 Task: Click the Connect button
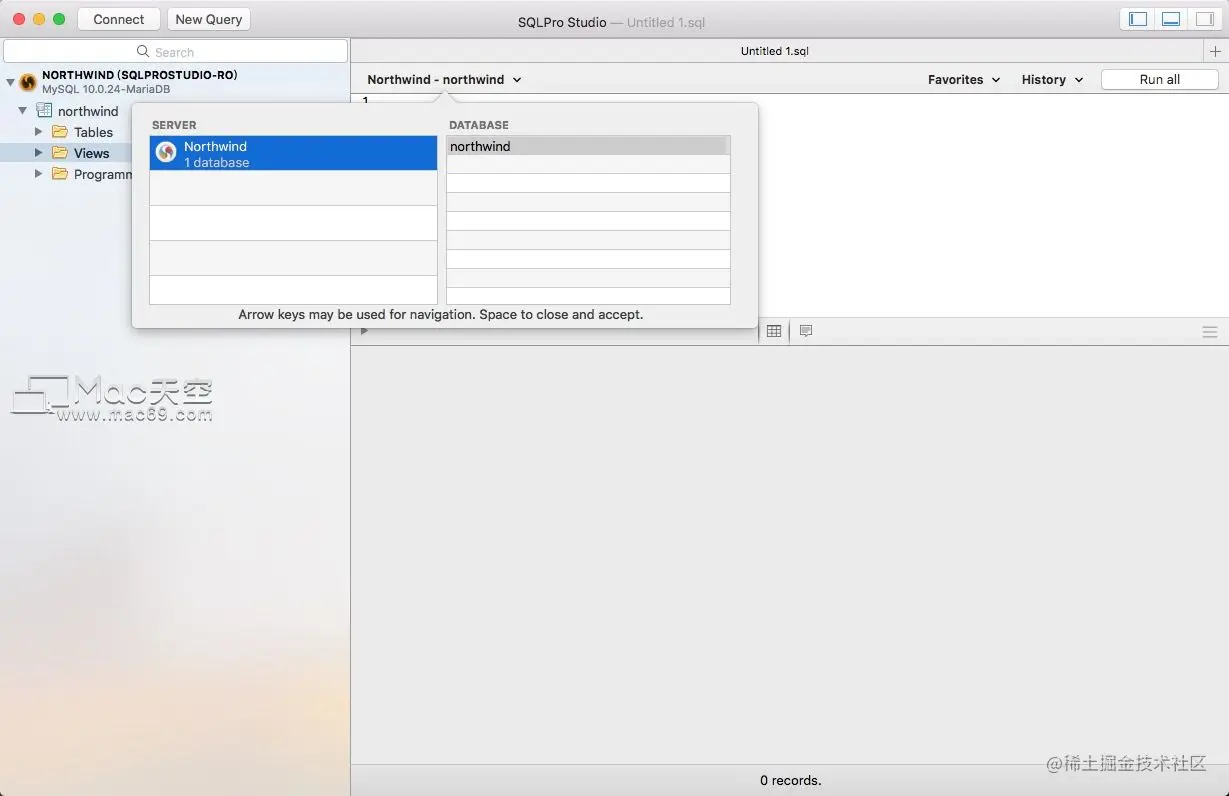click(119, 19)
